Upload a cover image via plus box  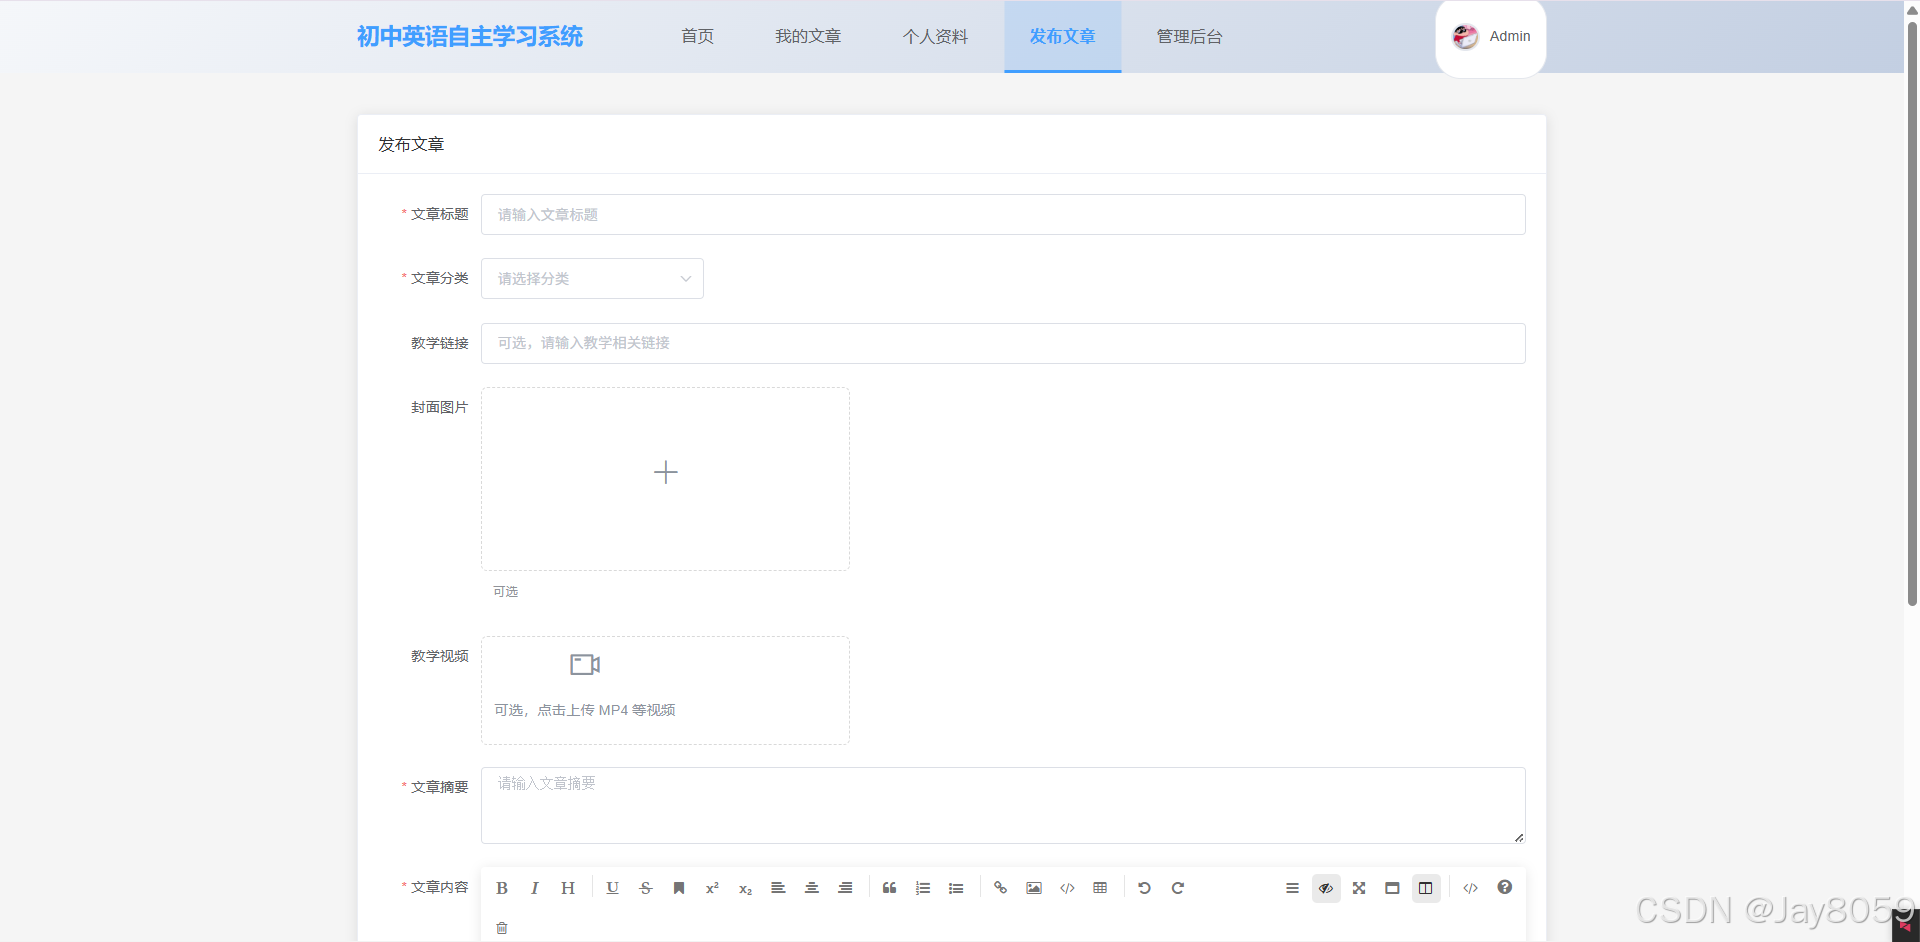click(x=665, y=479)
